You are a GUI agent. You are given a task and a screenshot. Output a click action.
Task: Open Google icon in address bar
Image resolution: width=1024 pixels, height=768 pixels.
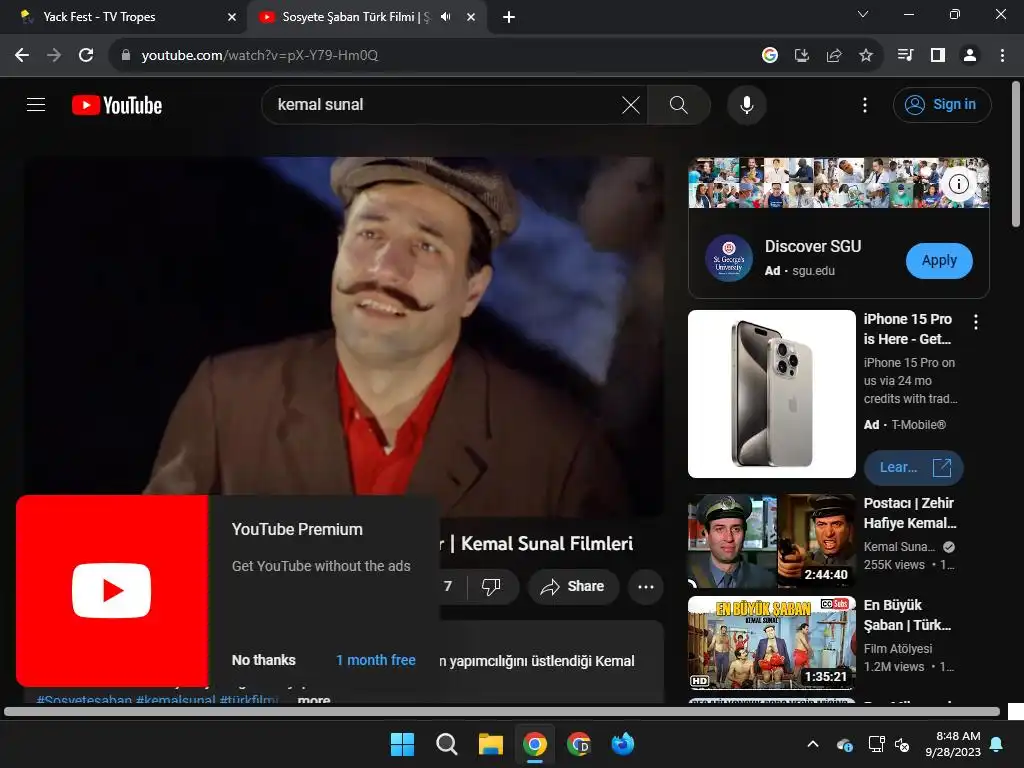point(770,55)
